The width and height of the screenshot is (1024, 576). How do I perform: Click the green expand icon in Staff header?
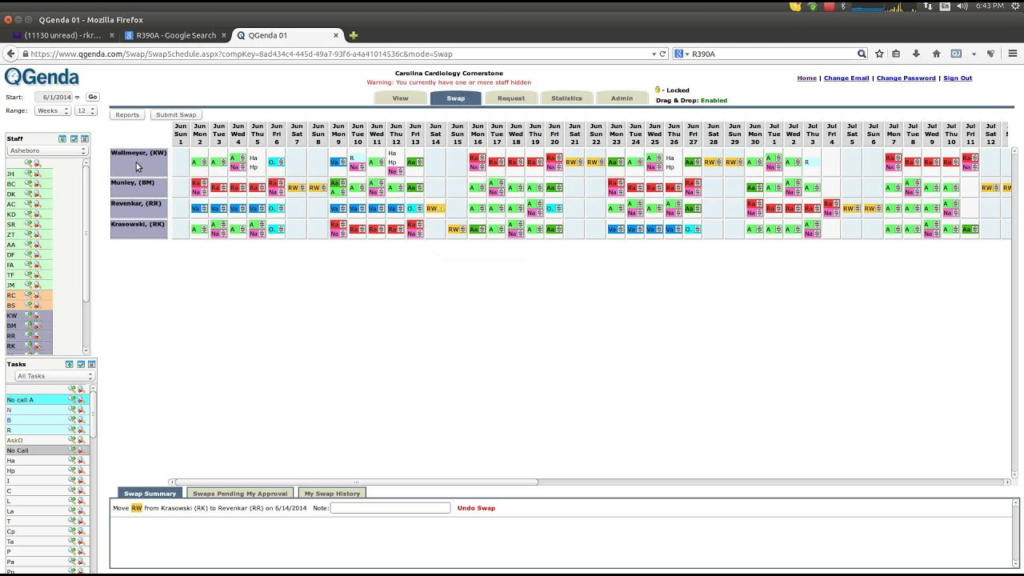pyautogui.click(x=63, y=138)
